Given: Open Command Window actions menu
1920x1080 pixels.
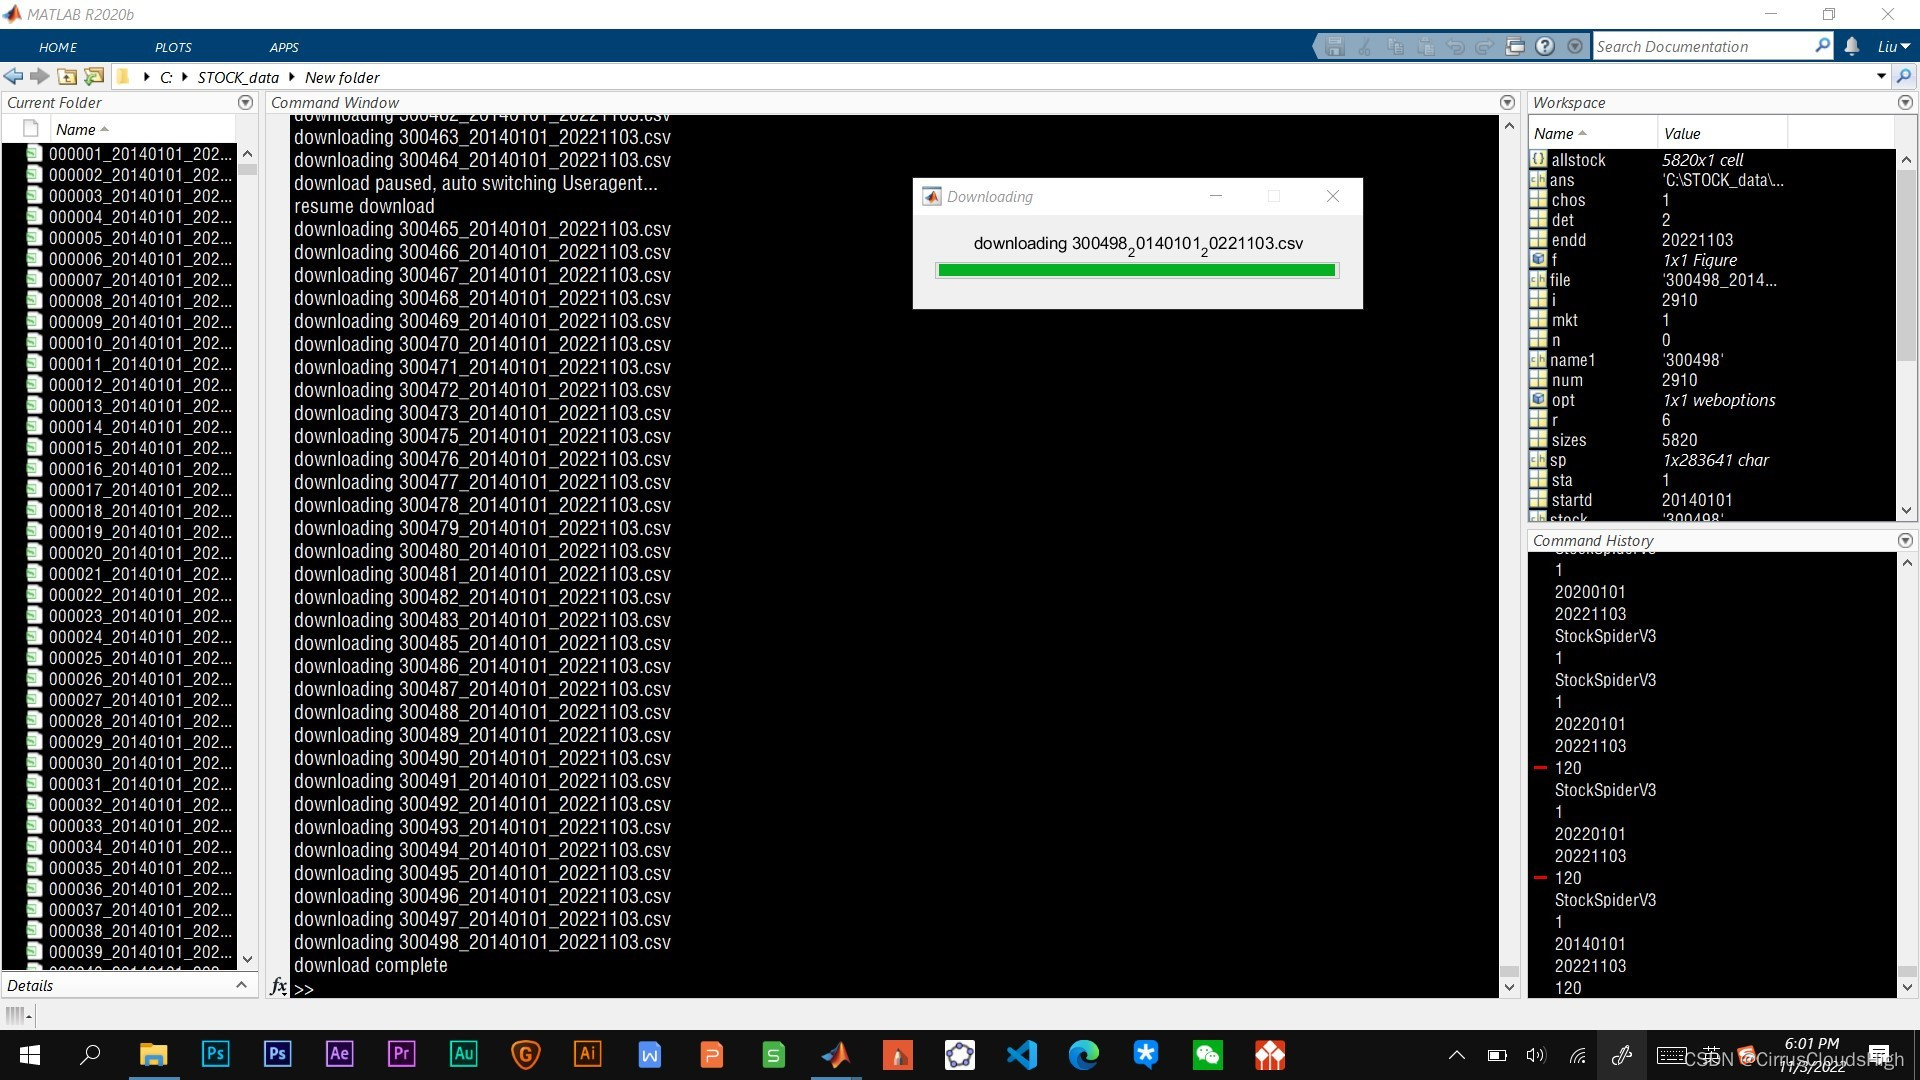Looking at the screenshot, I should (x=1507, y=103).
